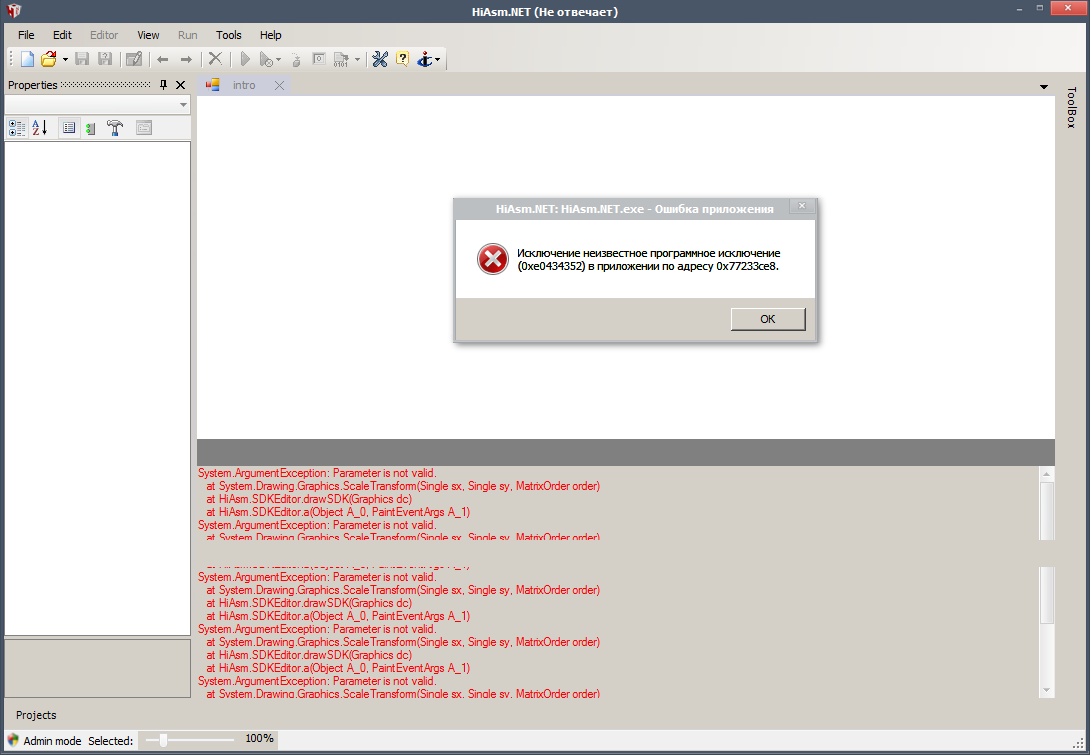
Task: Click the Save diskette icon
Action: (x=82, y=59)
